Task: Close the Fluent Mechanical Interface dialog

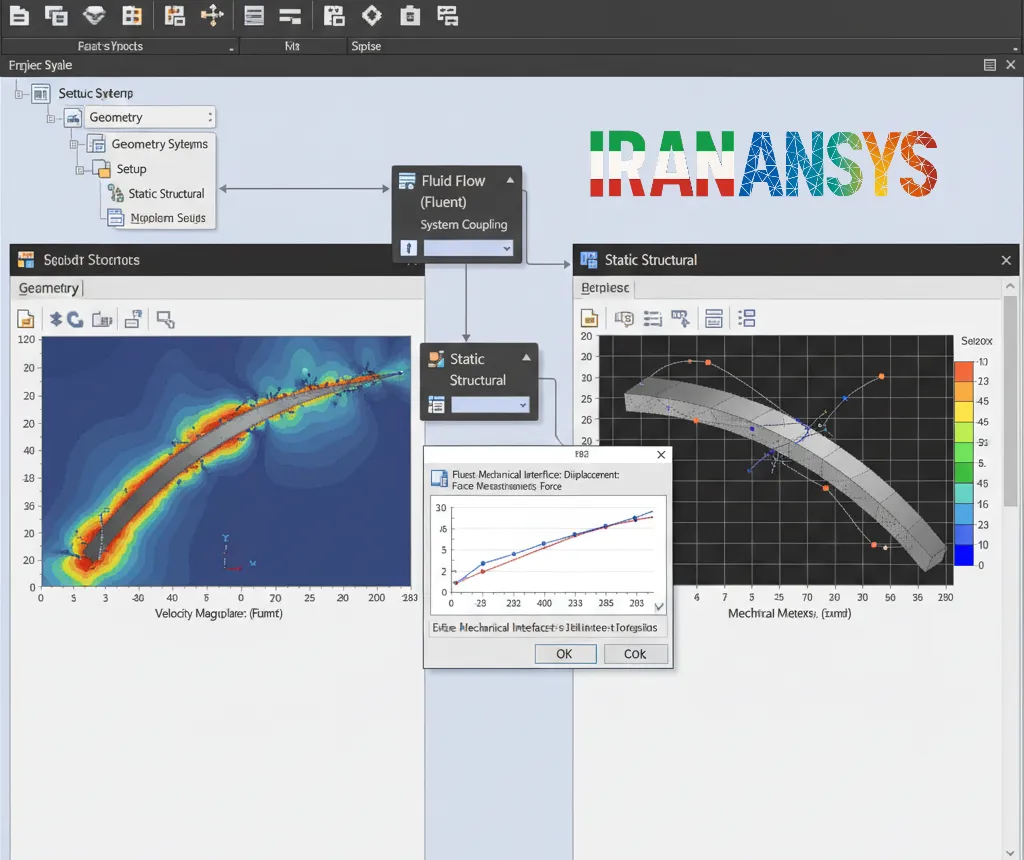Action: (x=661, y=454)
